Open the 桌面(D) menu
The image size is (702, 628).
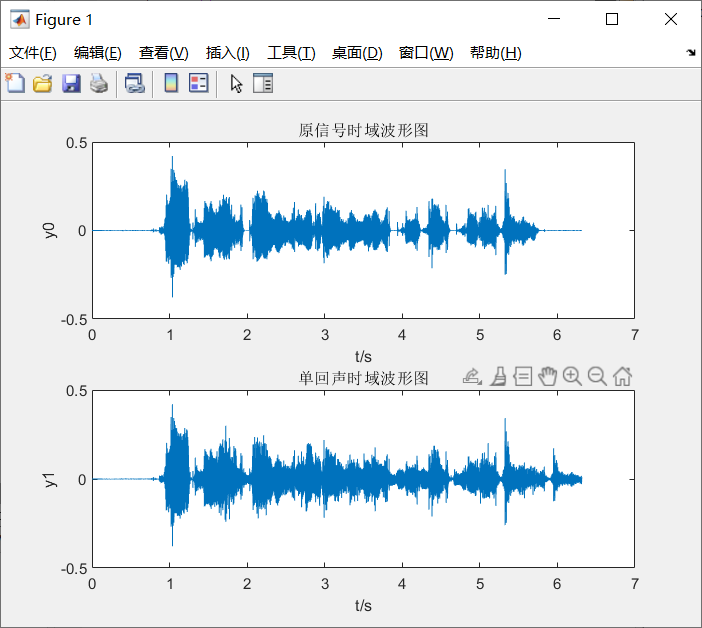click(357, 53)
